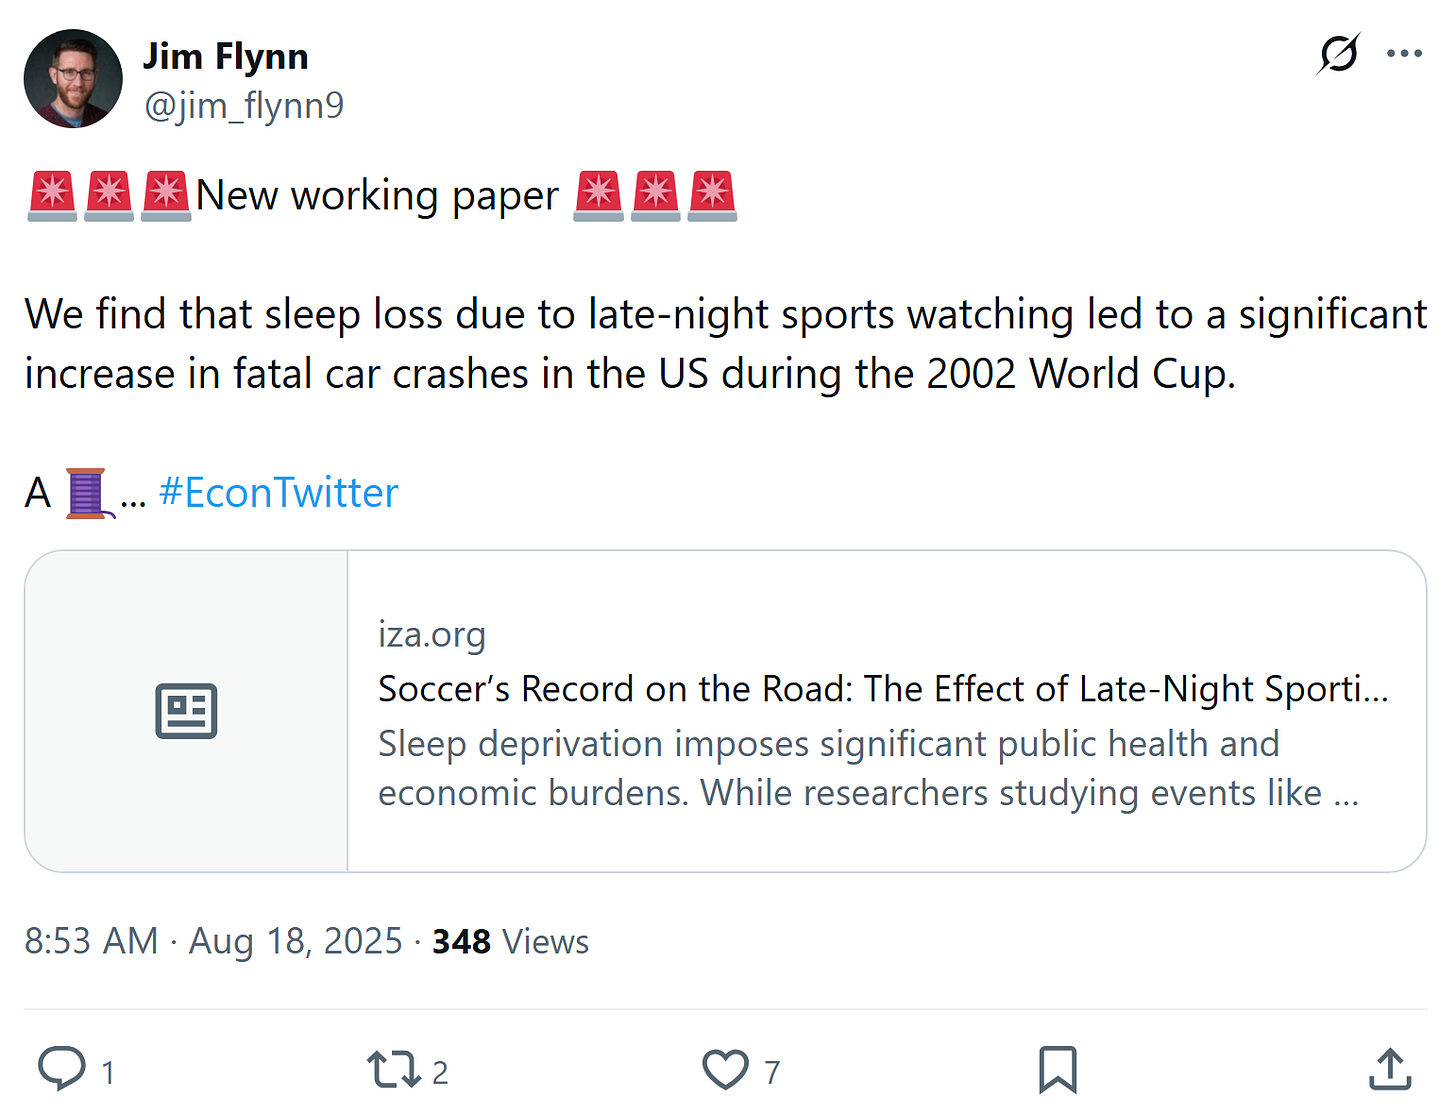Viewport: 1456px width, 1111px height.
Task: Click the 8:53 AM timestamp
Action: 91,941
